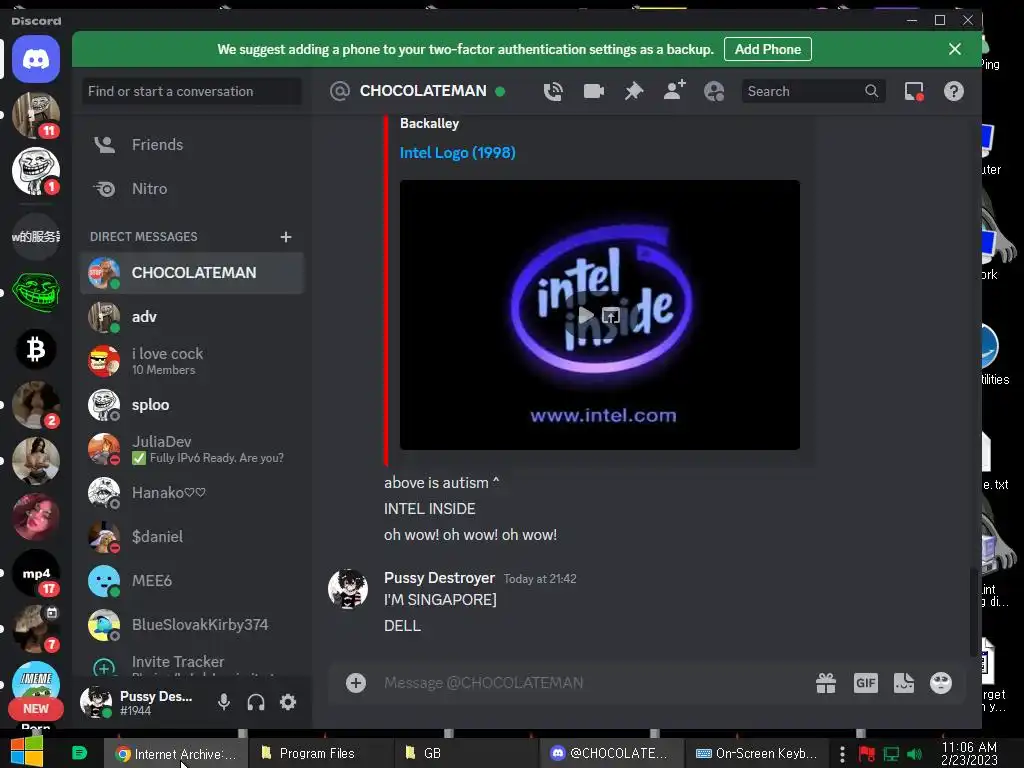This screenshot has width=1024, height=768.
Task: Open the inbox icon in header
Action: (x=914, y=91)
